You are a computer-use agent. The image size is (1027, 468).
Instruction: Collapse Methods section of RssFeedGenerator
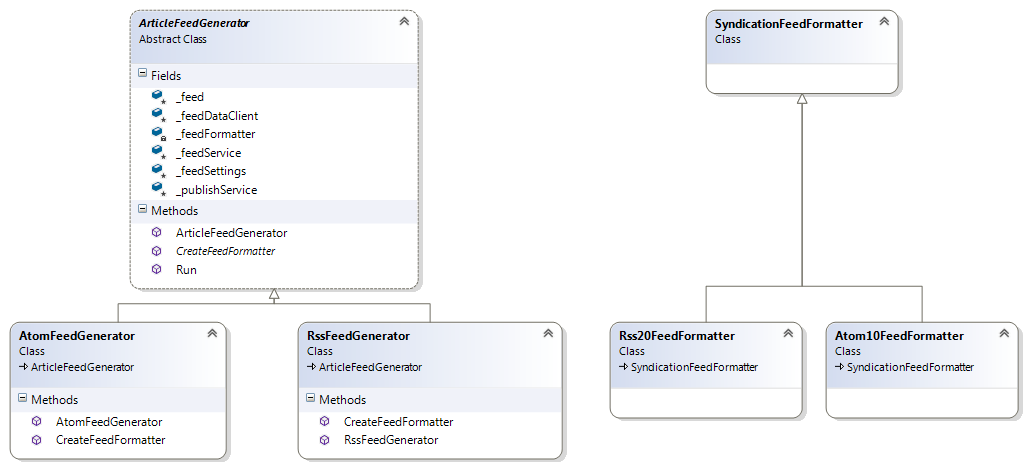click(309, 400)
